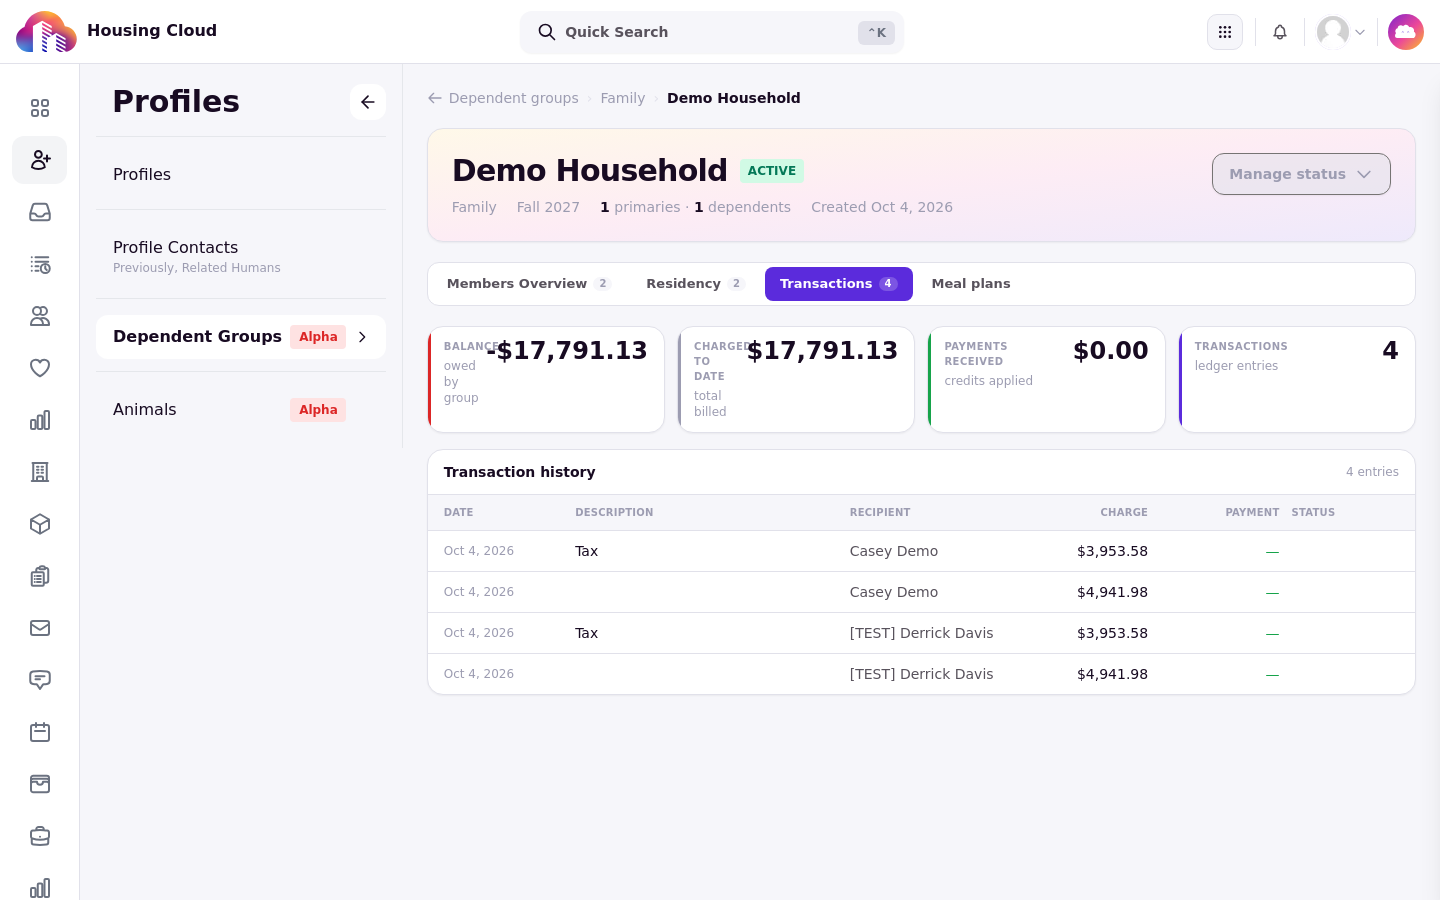Select the Transactions tab

click(839, 284)
